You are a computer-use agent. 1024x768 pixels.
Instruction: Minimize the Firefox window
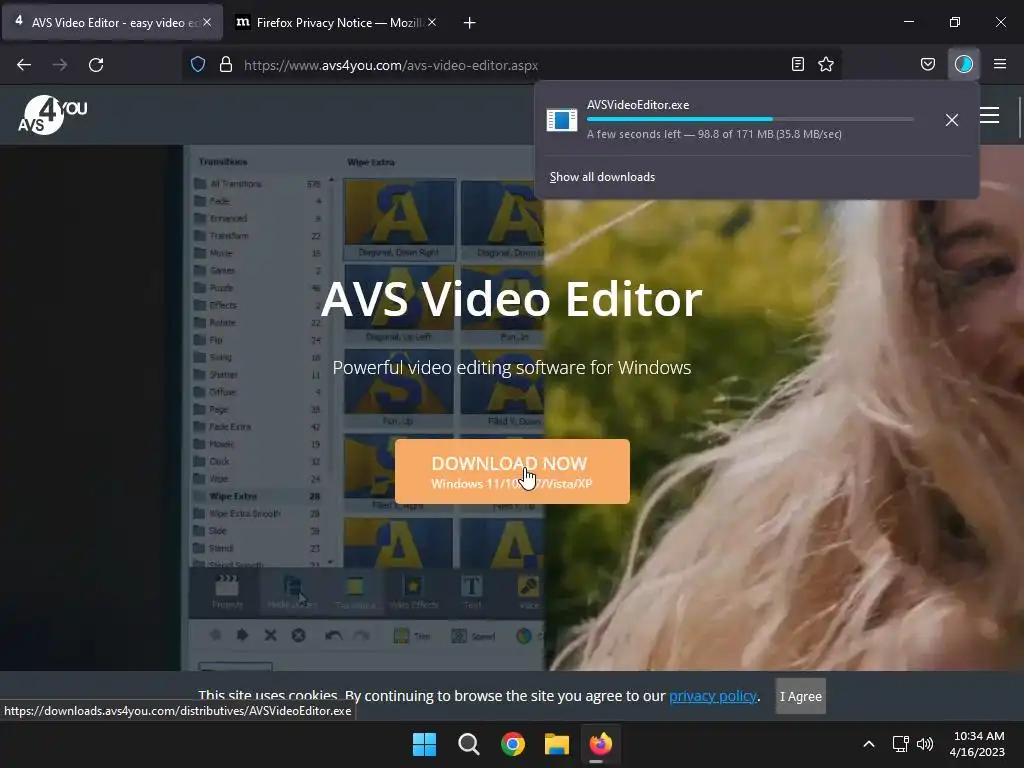[x=908, y=22]
